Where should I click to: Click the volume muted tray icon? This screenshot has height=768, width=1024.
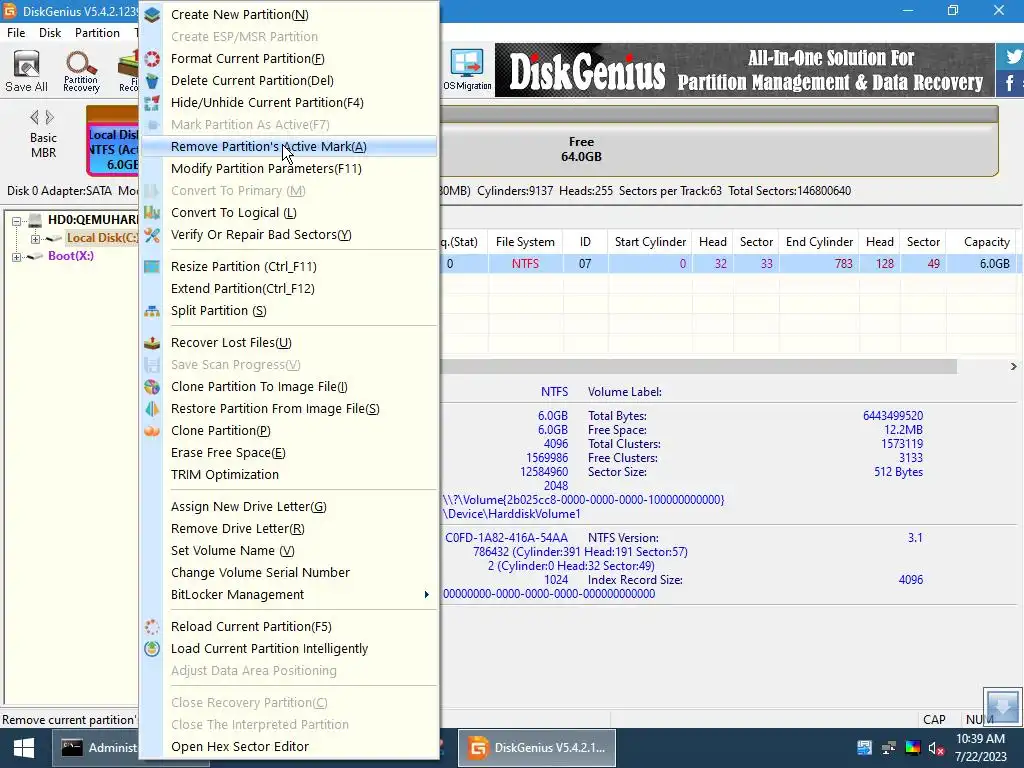pos(936,748)
